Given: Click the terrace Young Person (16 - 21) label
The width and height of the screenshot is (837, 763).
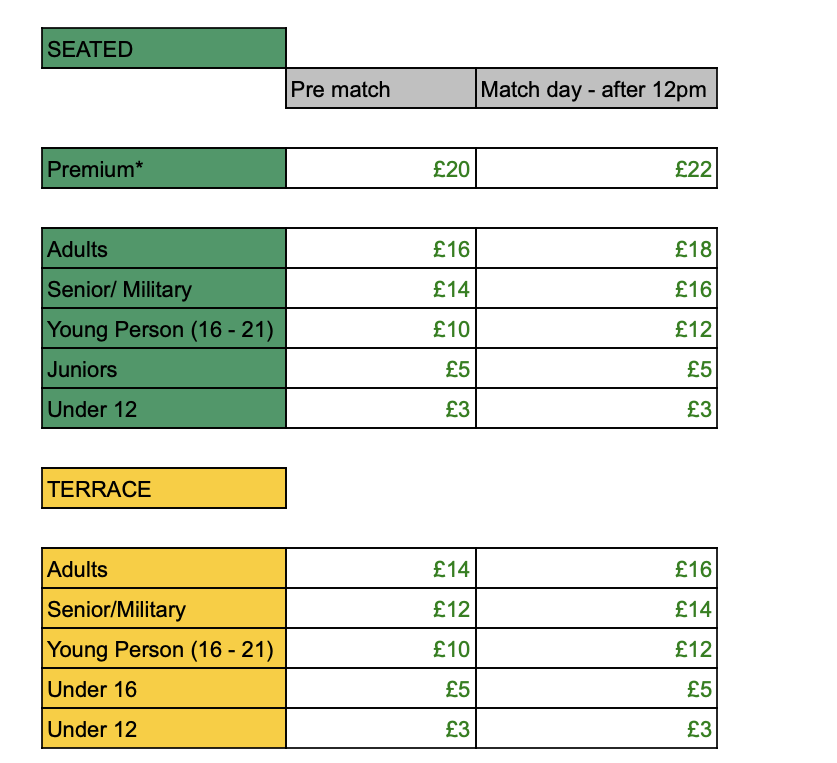Looking at the screenshot, I should pos(164,649).
